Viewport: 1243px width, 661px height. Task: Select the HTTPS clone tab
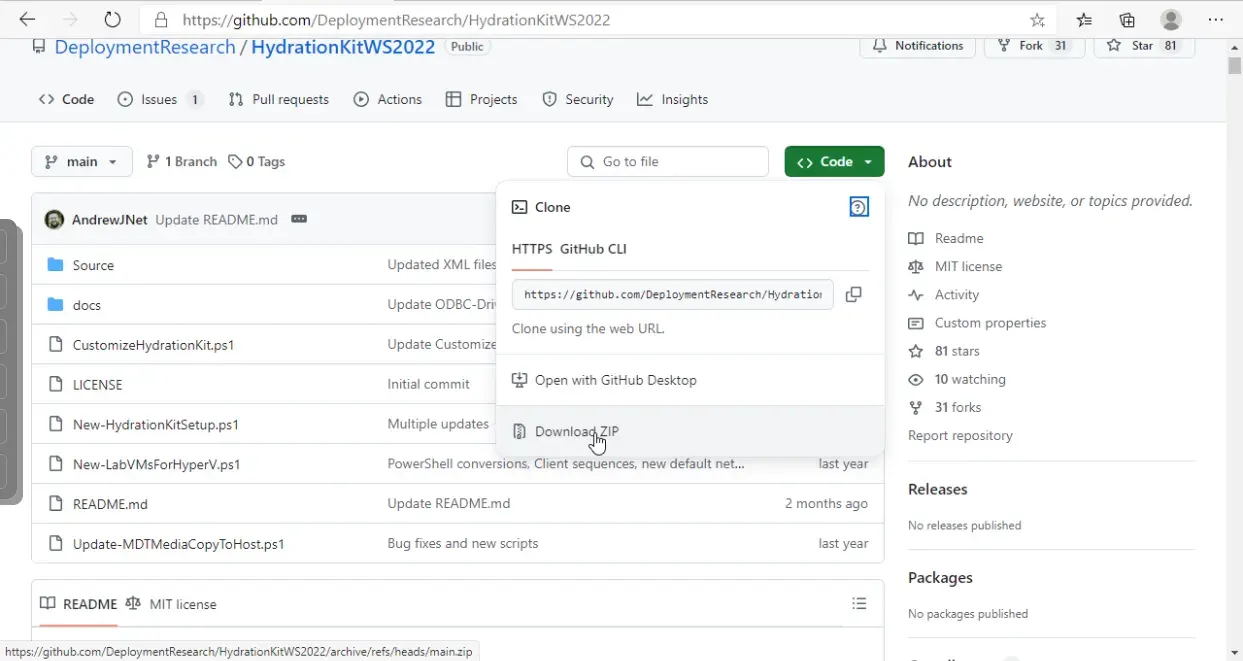(x=532, y=249)
